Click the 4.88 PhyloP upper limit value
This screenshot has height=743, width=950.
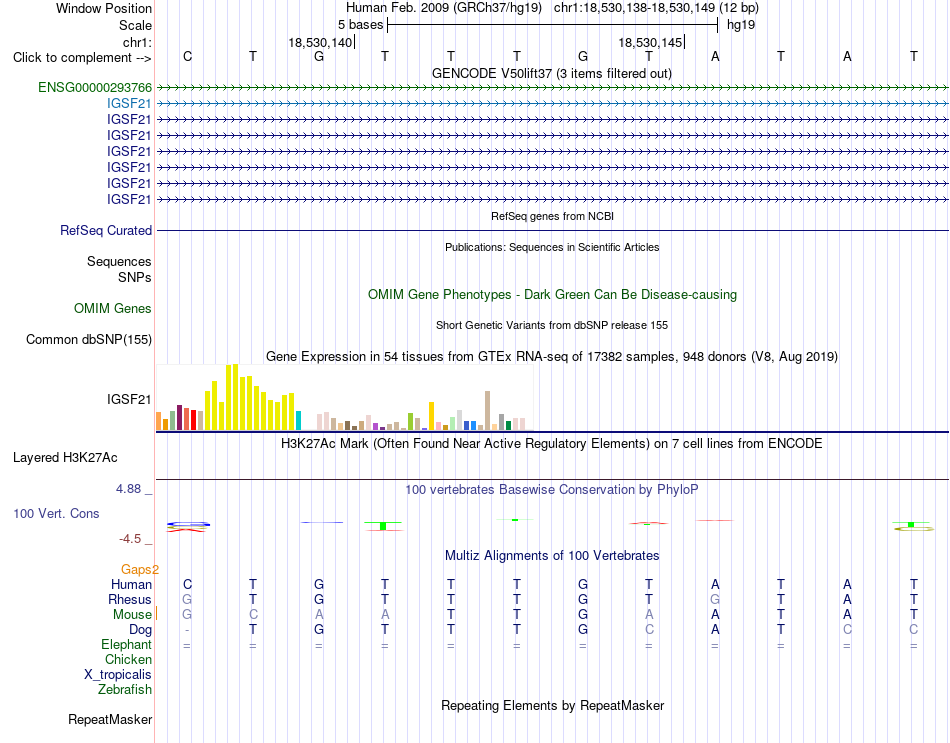128,489
